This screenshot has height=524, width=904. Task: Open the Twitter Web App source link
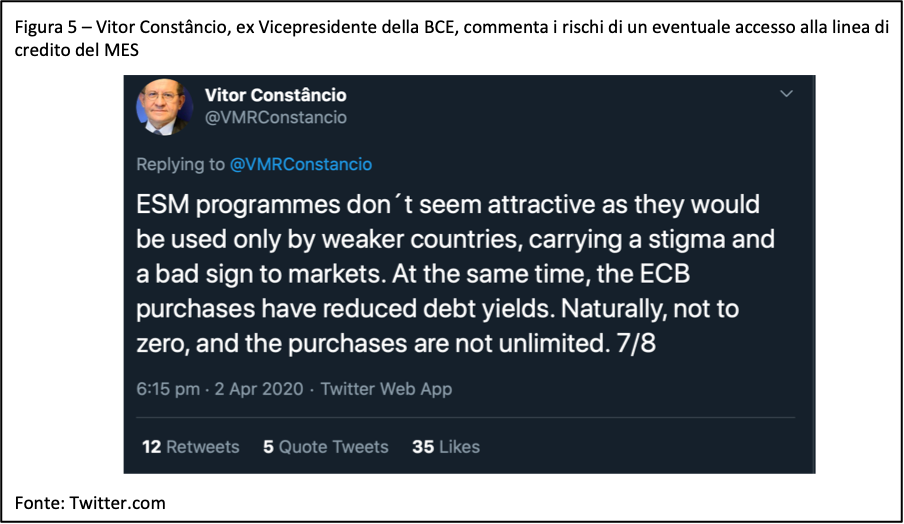click(x=386, y=389)
